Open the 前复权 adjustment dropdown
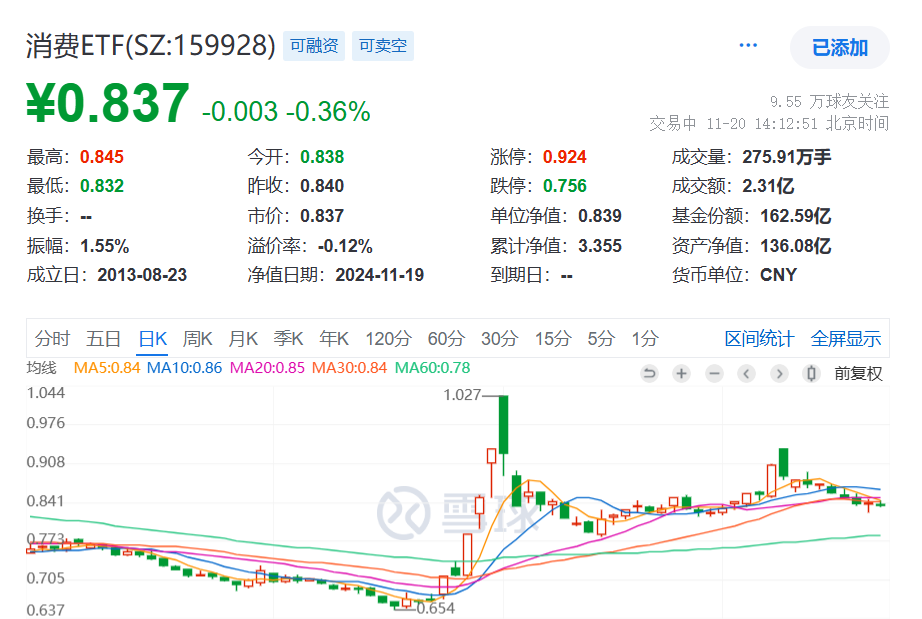922x619 pixels. pos(858,373)
